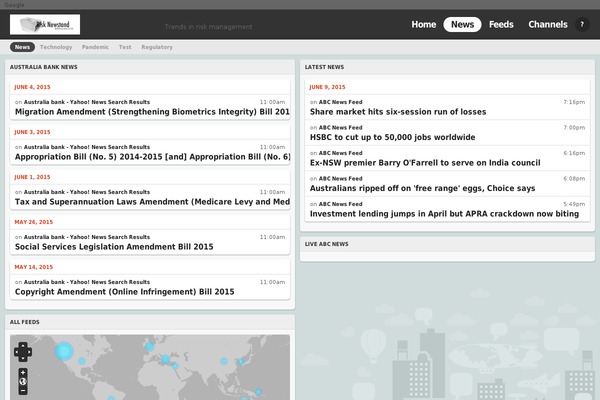Viewport: 600px width, 400px height.
Task: Click the 5:49pm timestamp
Action: (x=574, y=204)
